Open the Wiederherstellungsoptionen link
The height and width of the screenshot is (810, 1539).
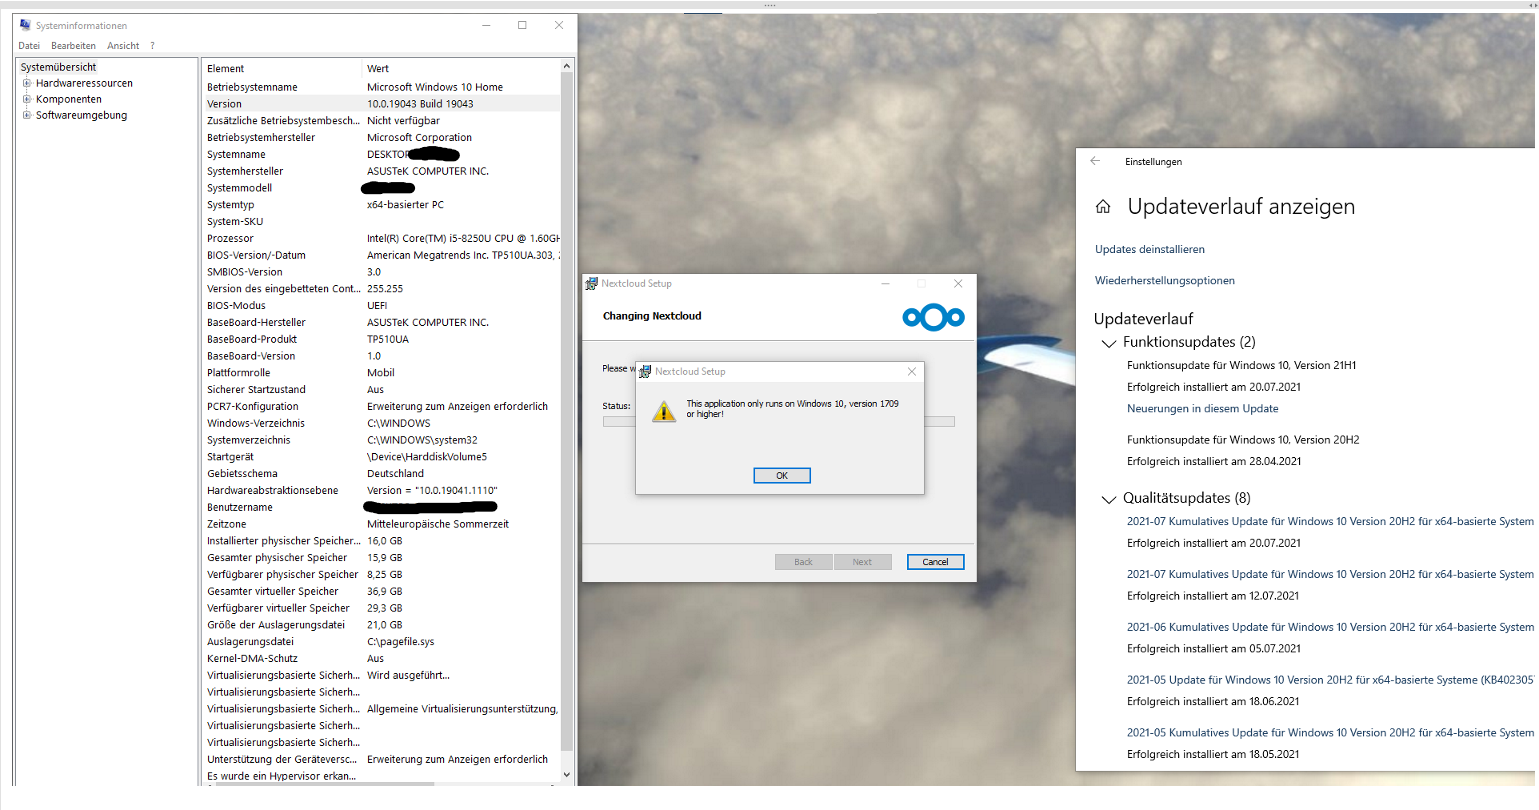[x=1165, y=281]
